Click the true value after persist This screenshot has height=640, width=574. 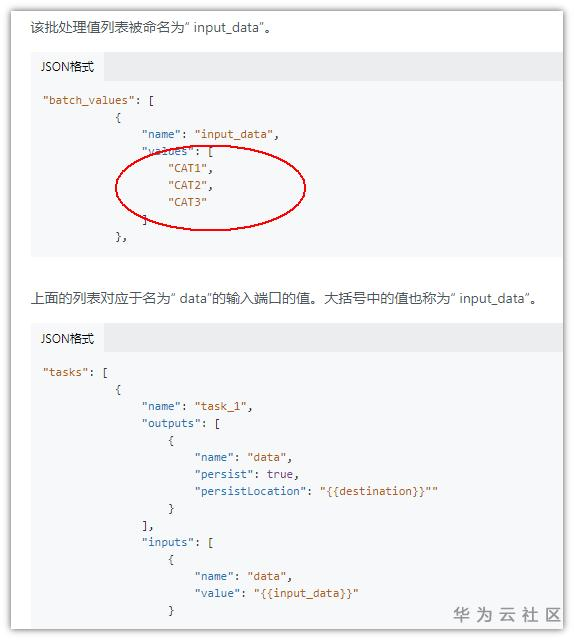(x=280, y=474)
